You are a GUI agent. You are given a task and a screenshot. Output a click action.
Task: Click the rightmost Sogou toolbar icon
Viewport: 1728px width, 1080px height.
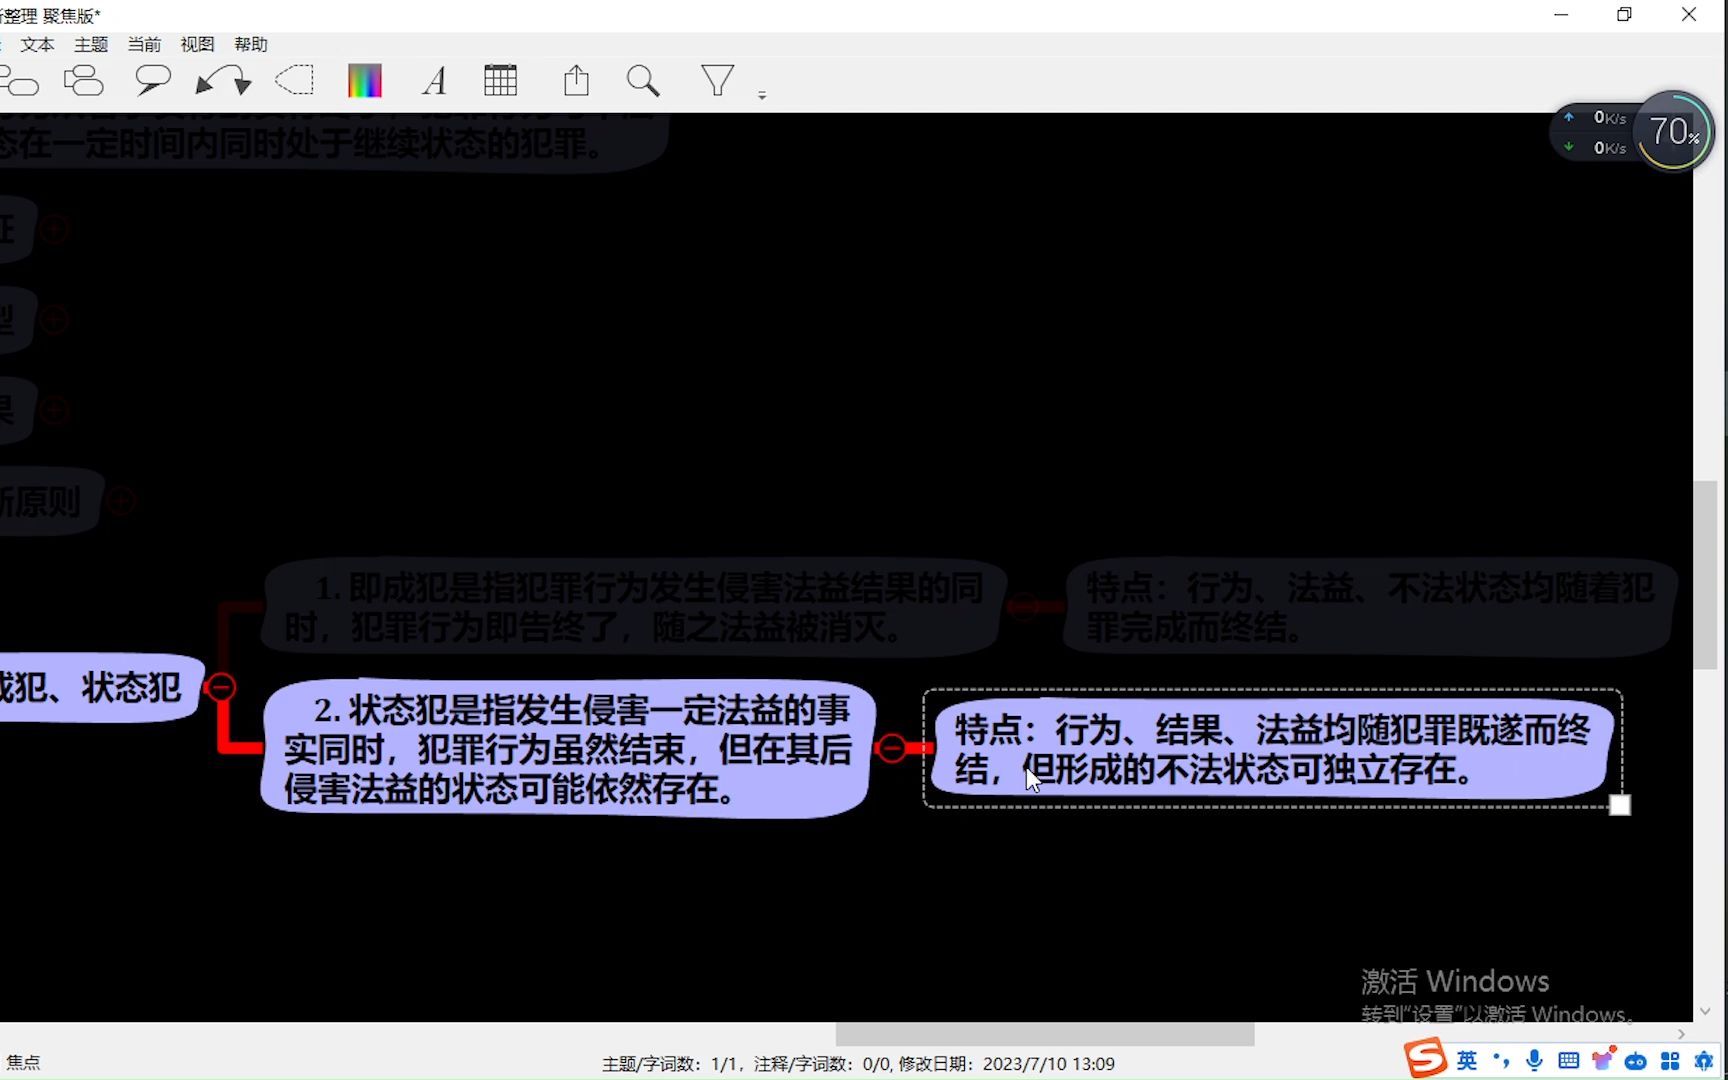point(1704,1061)
